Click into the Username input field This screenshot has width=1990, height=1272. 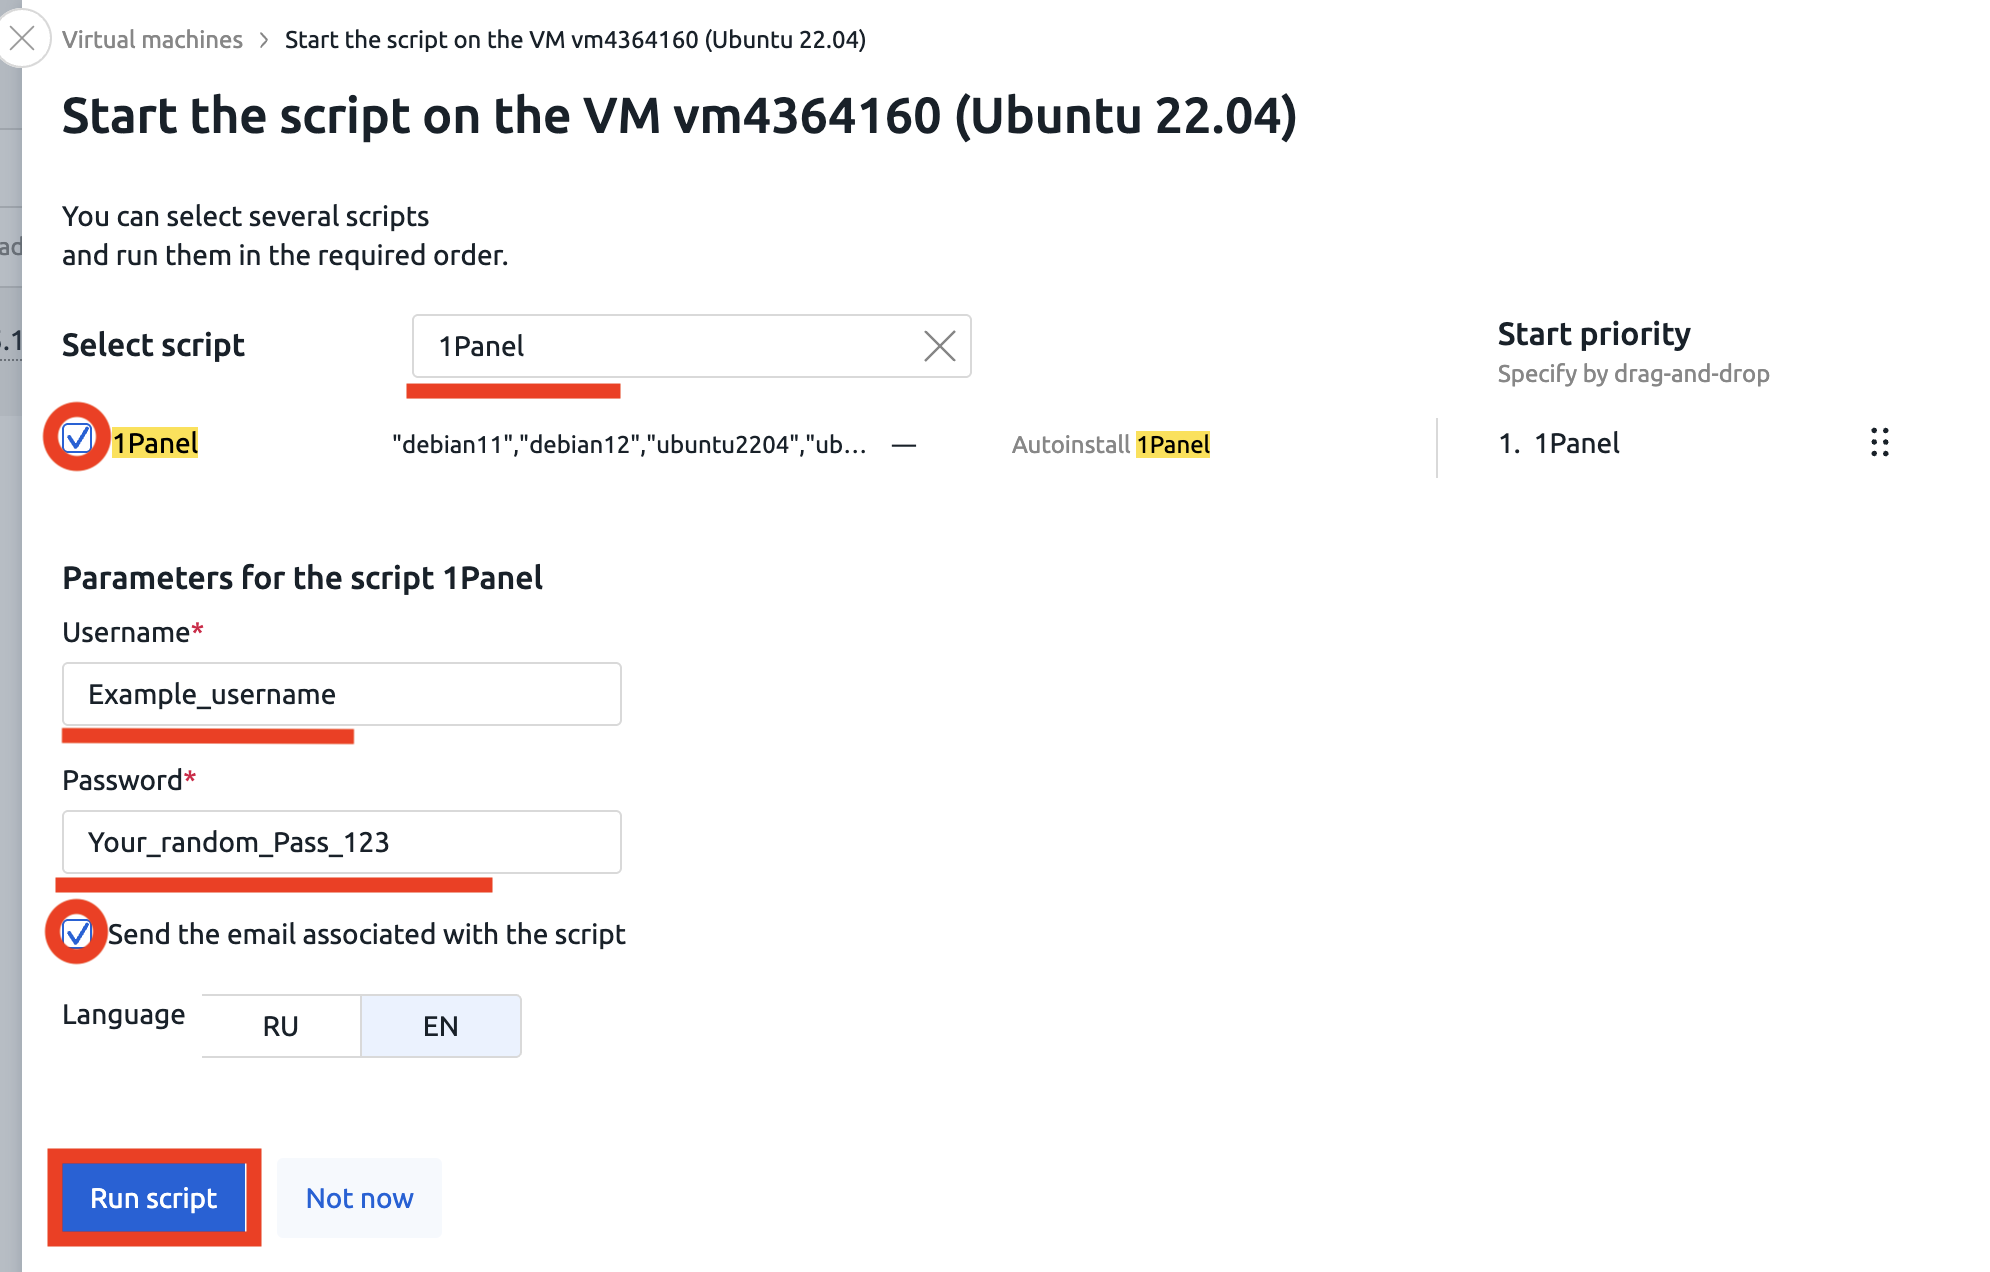click(342, 694)
